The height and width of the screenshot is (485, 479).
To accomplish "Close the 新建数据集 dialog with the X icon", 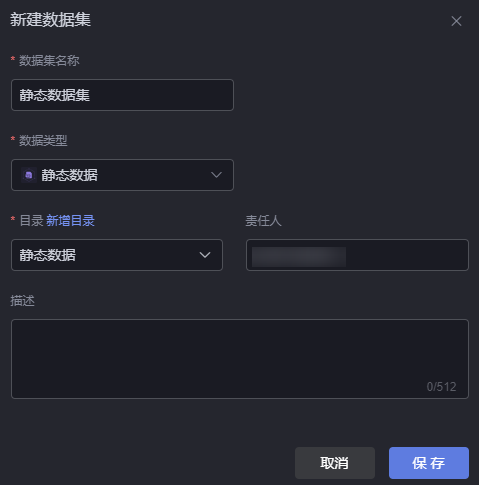I will tap(456, 21).
